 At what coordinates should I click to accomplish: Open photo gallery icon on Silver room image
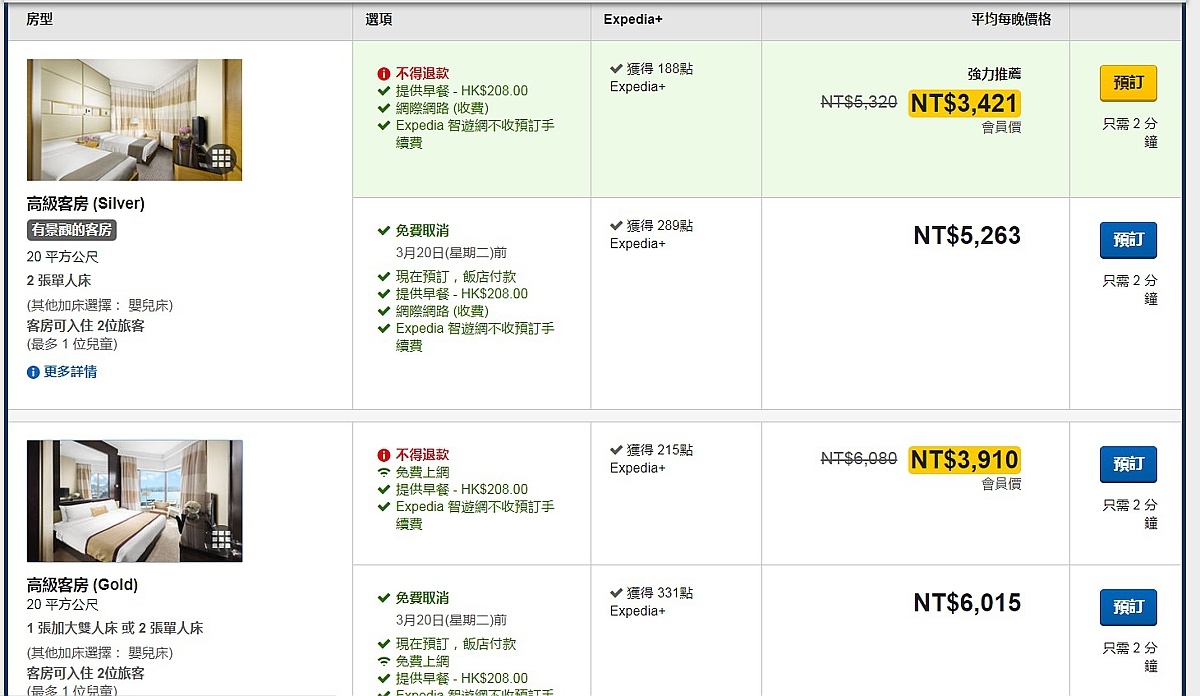click(221, 157)
